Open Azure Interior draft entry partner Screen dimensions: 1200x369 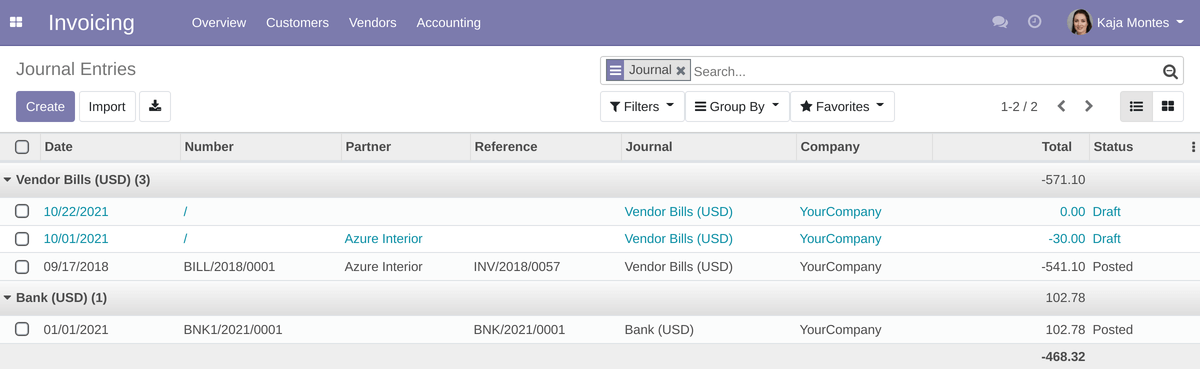click(x=384, y=239)
